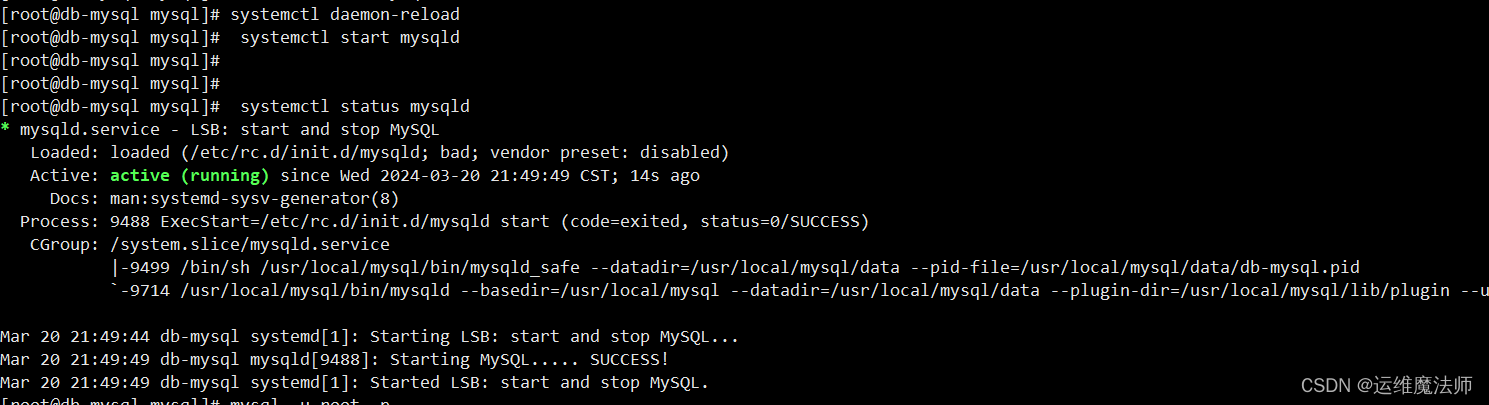Click the /system.slice/mysqld.service CGroup path

[x=250, y=245]
